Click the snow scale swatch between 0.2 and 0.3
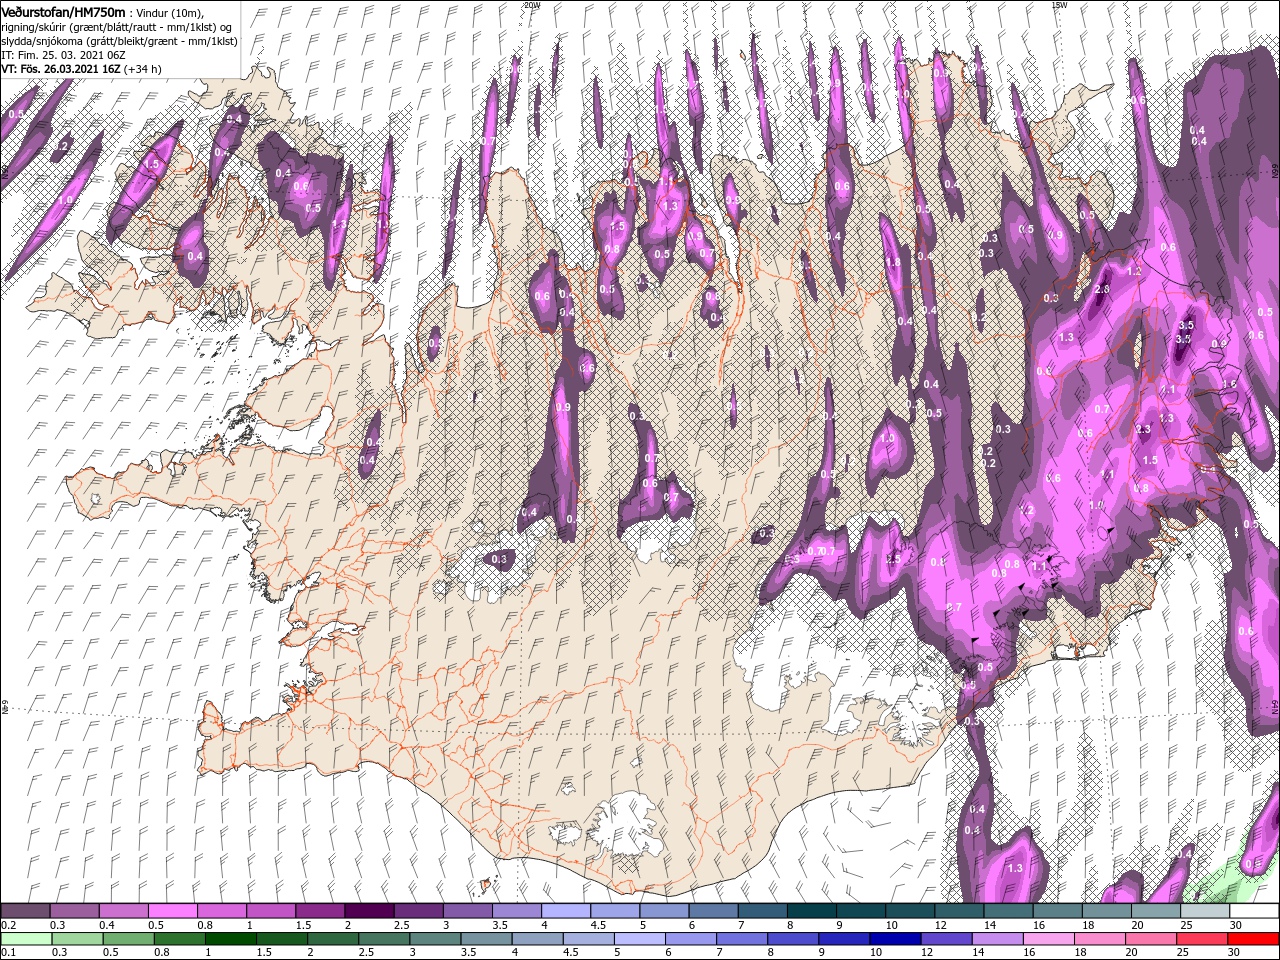Image resolution: width=1280 pixels, height=960 pixels. click(26, 911)
